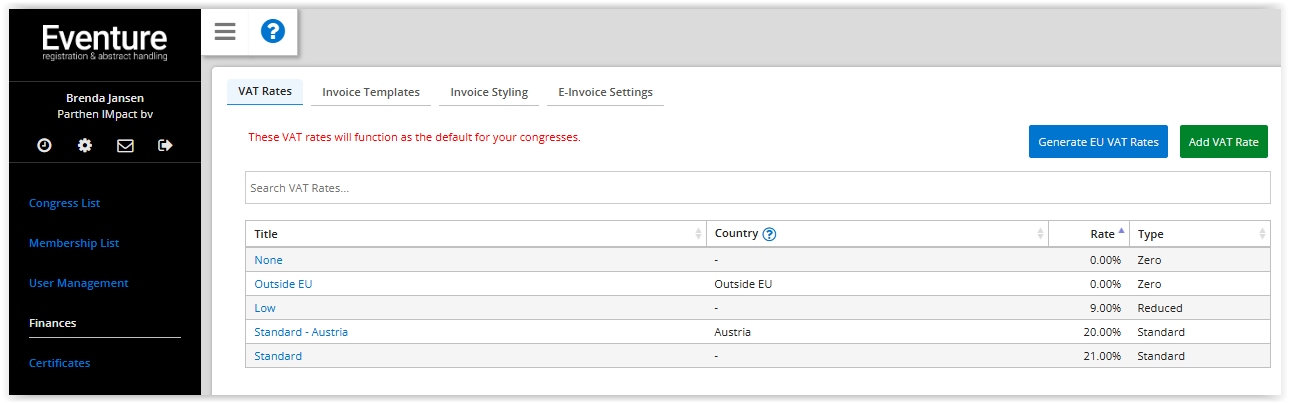The image size is (1289, 403).
Task: Sort by Type column arrows
Action: [x=1262, y=234]
